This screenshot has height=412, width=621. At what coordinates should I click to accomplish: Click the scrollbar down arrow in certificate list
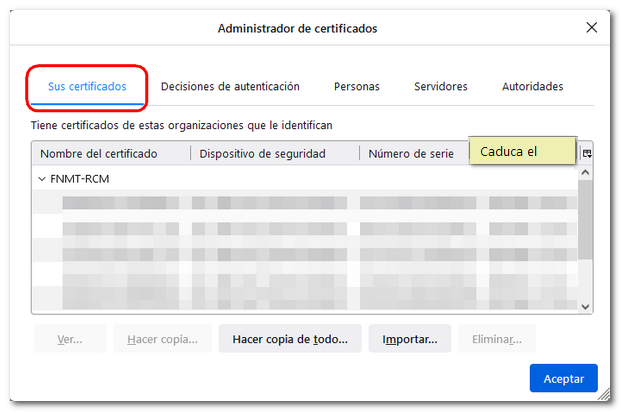tap(586, 307)
